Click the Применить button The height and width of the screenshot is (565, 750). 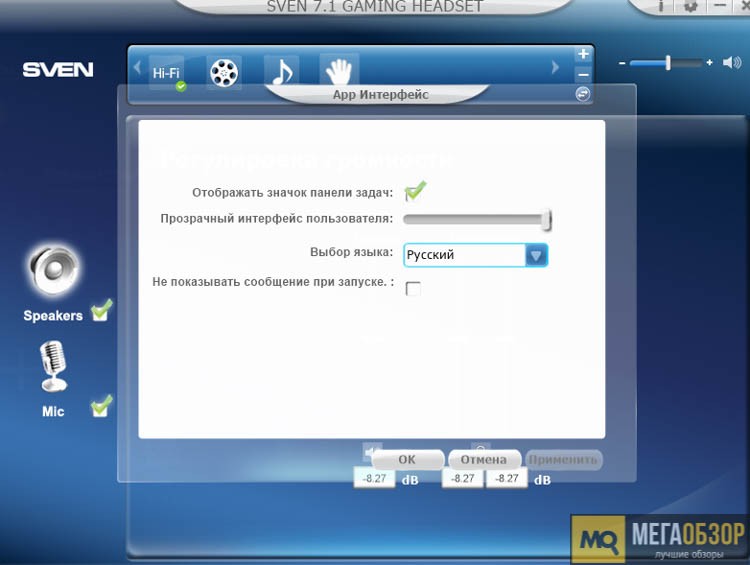click(x=563, y=460)
